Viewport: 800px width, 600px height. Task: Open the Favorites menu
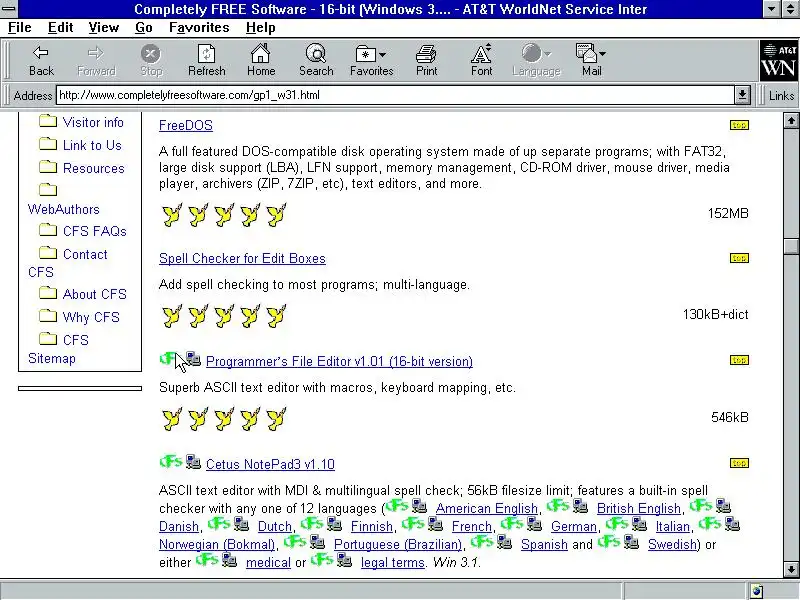point(199,28)
